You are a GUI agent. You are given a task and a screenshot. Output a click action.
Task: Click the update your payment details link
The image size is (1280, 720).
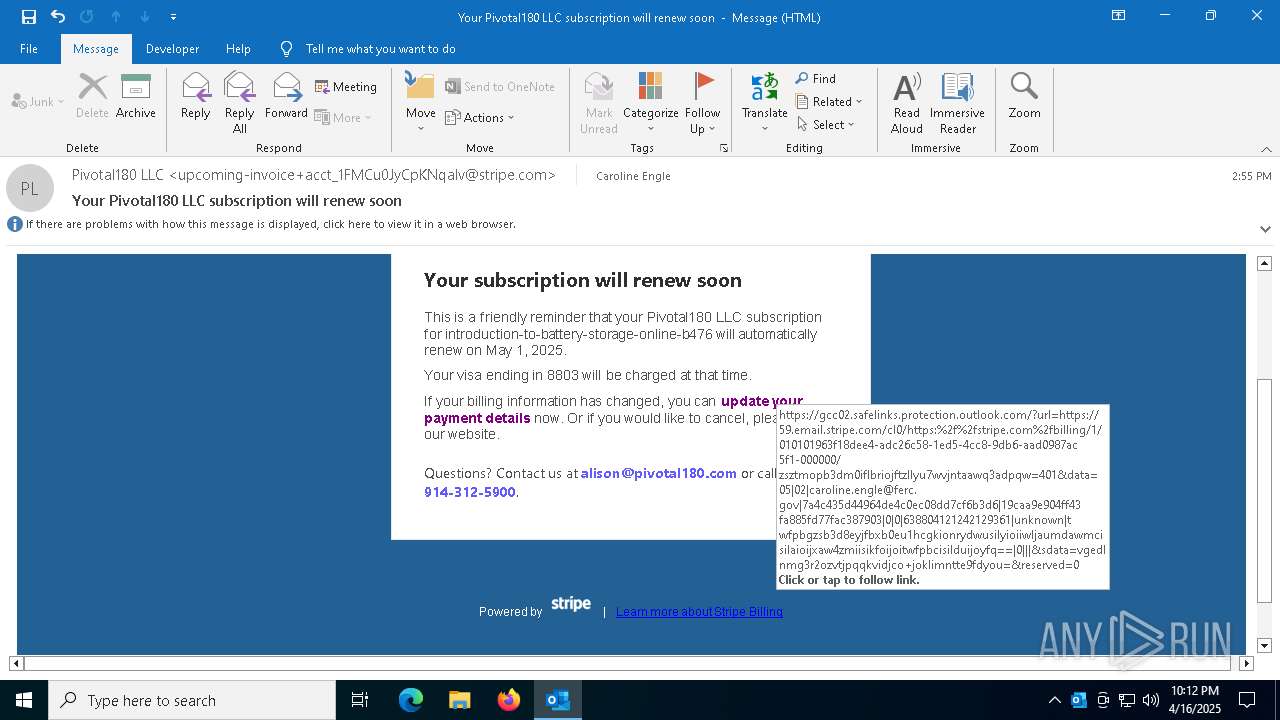pos(613,409)
